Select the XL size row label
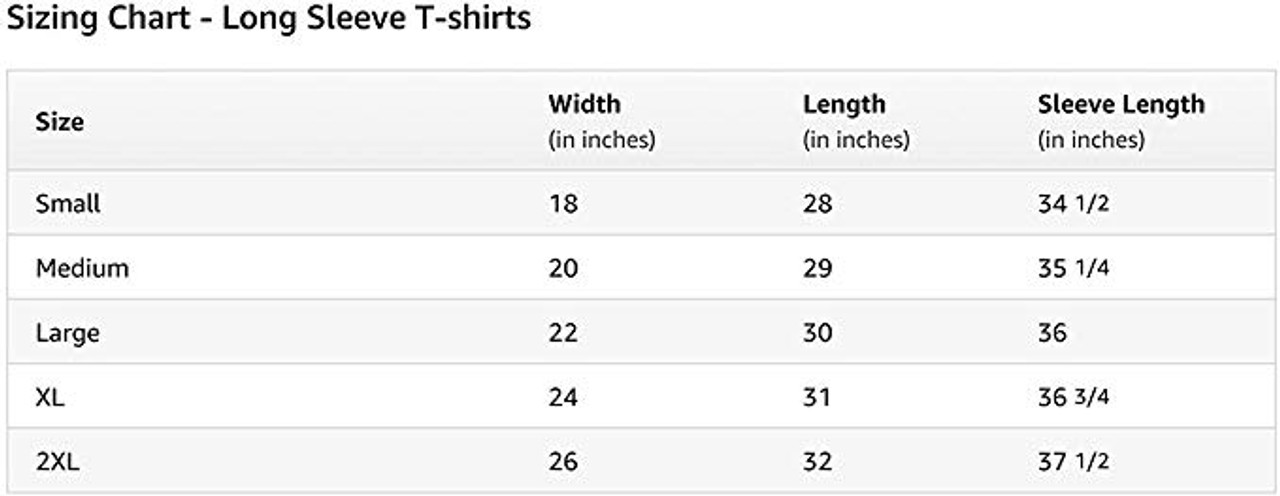Screen dimensions: 1280x496 coord(50,397)
